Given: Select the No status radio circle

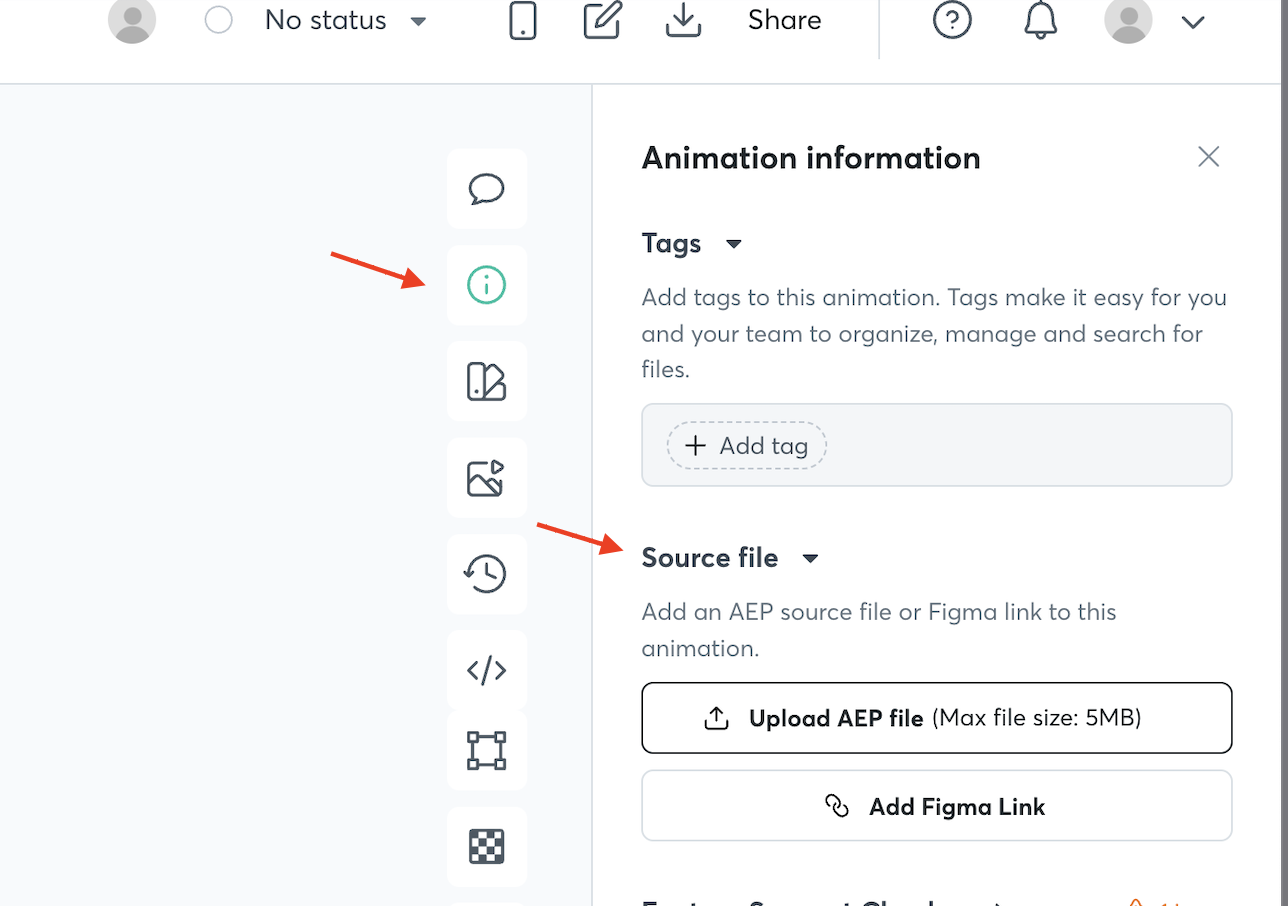Looking at the screenshot, I should [x=218, y=21].
